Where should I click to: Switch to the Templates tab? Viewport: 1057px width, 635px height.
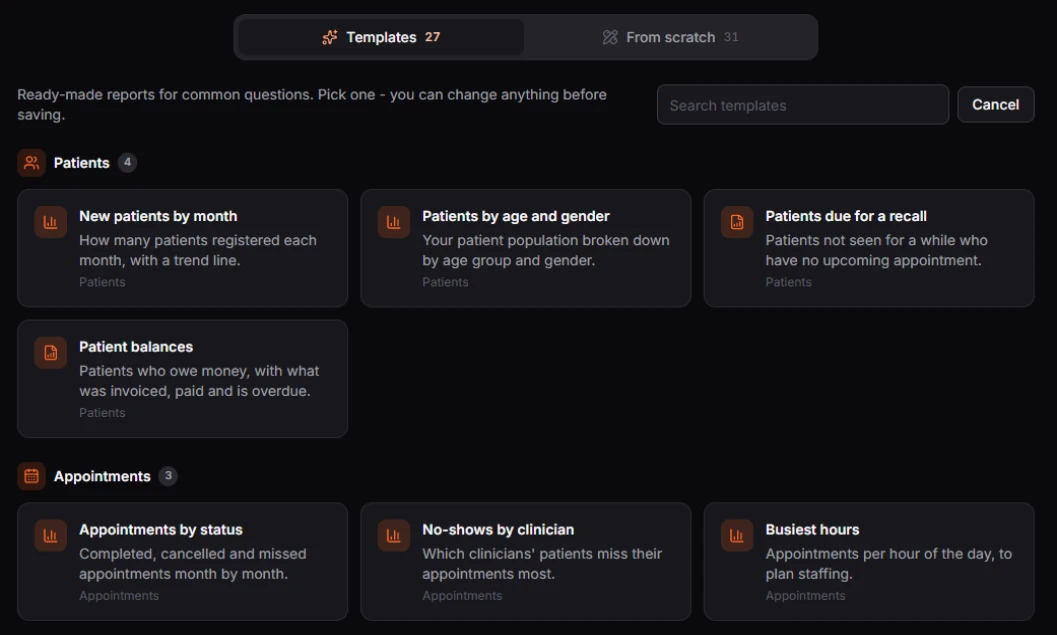(x=381, y=37)
